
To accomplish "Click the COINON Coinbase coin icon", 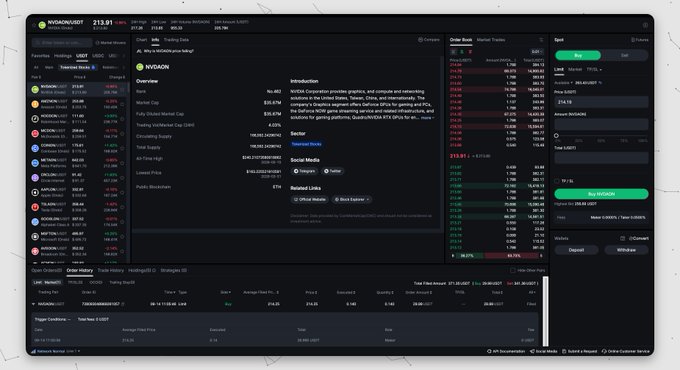I will click(35, 148).
